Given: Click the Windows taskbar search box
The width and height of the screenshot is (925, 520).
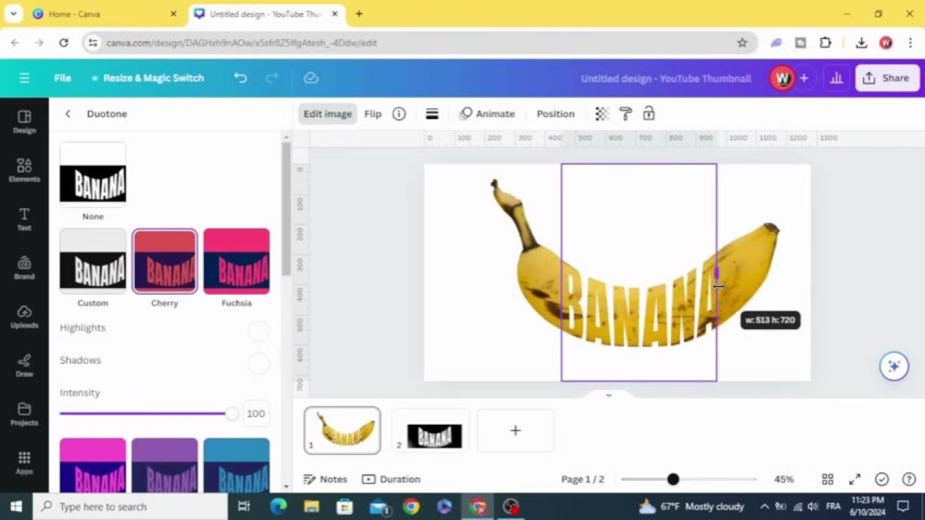Looking at the screenshot, I should pos(130,506).
